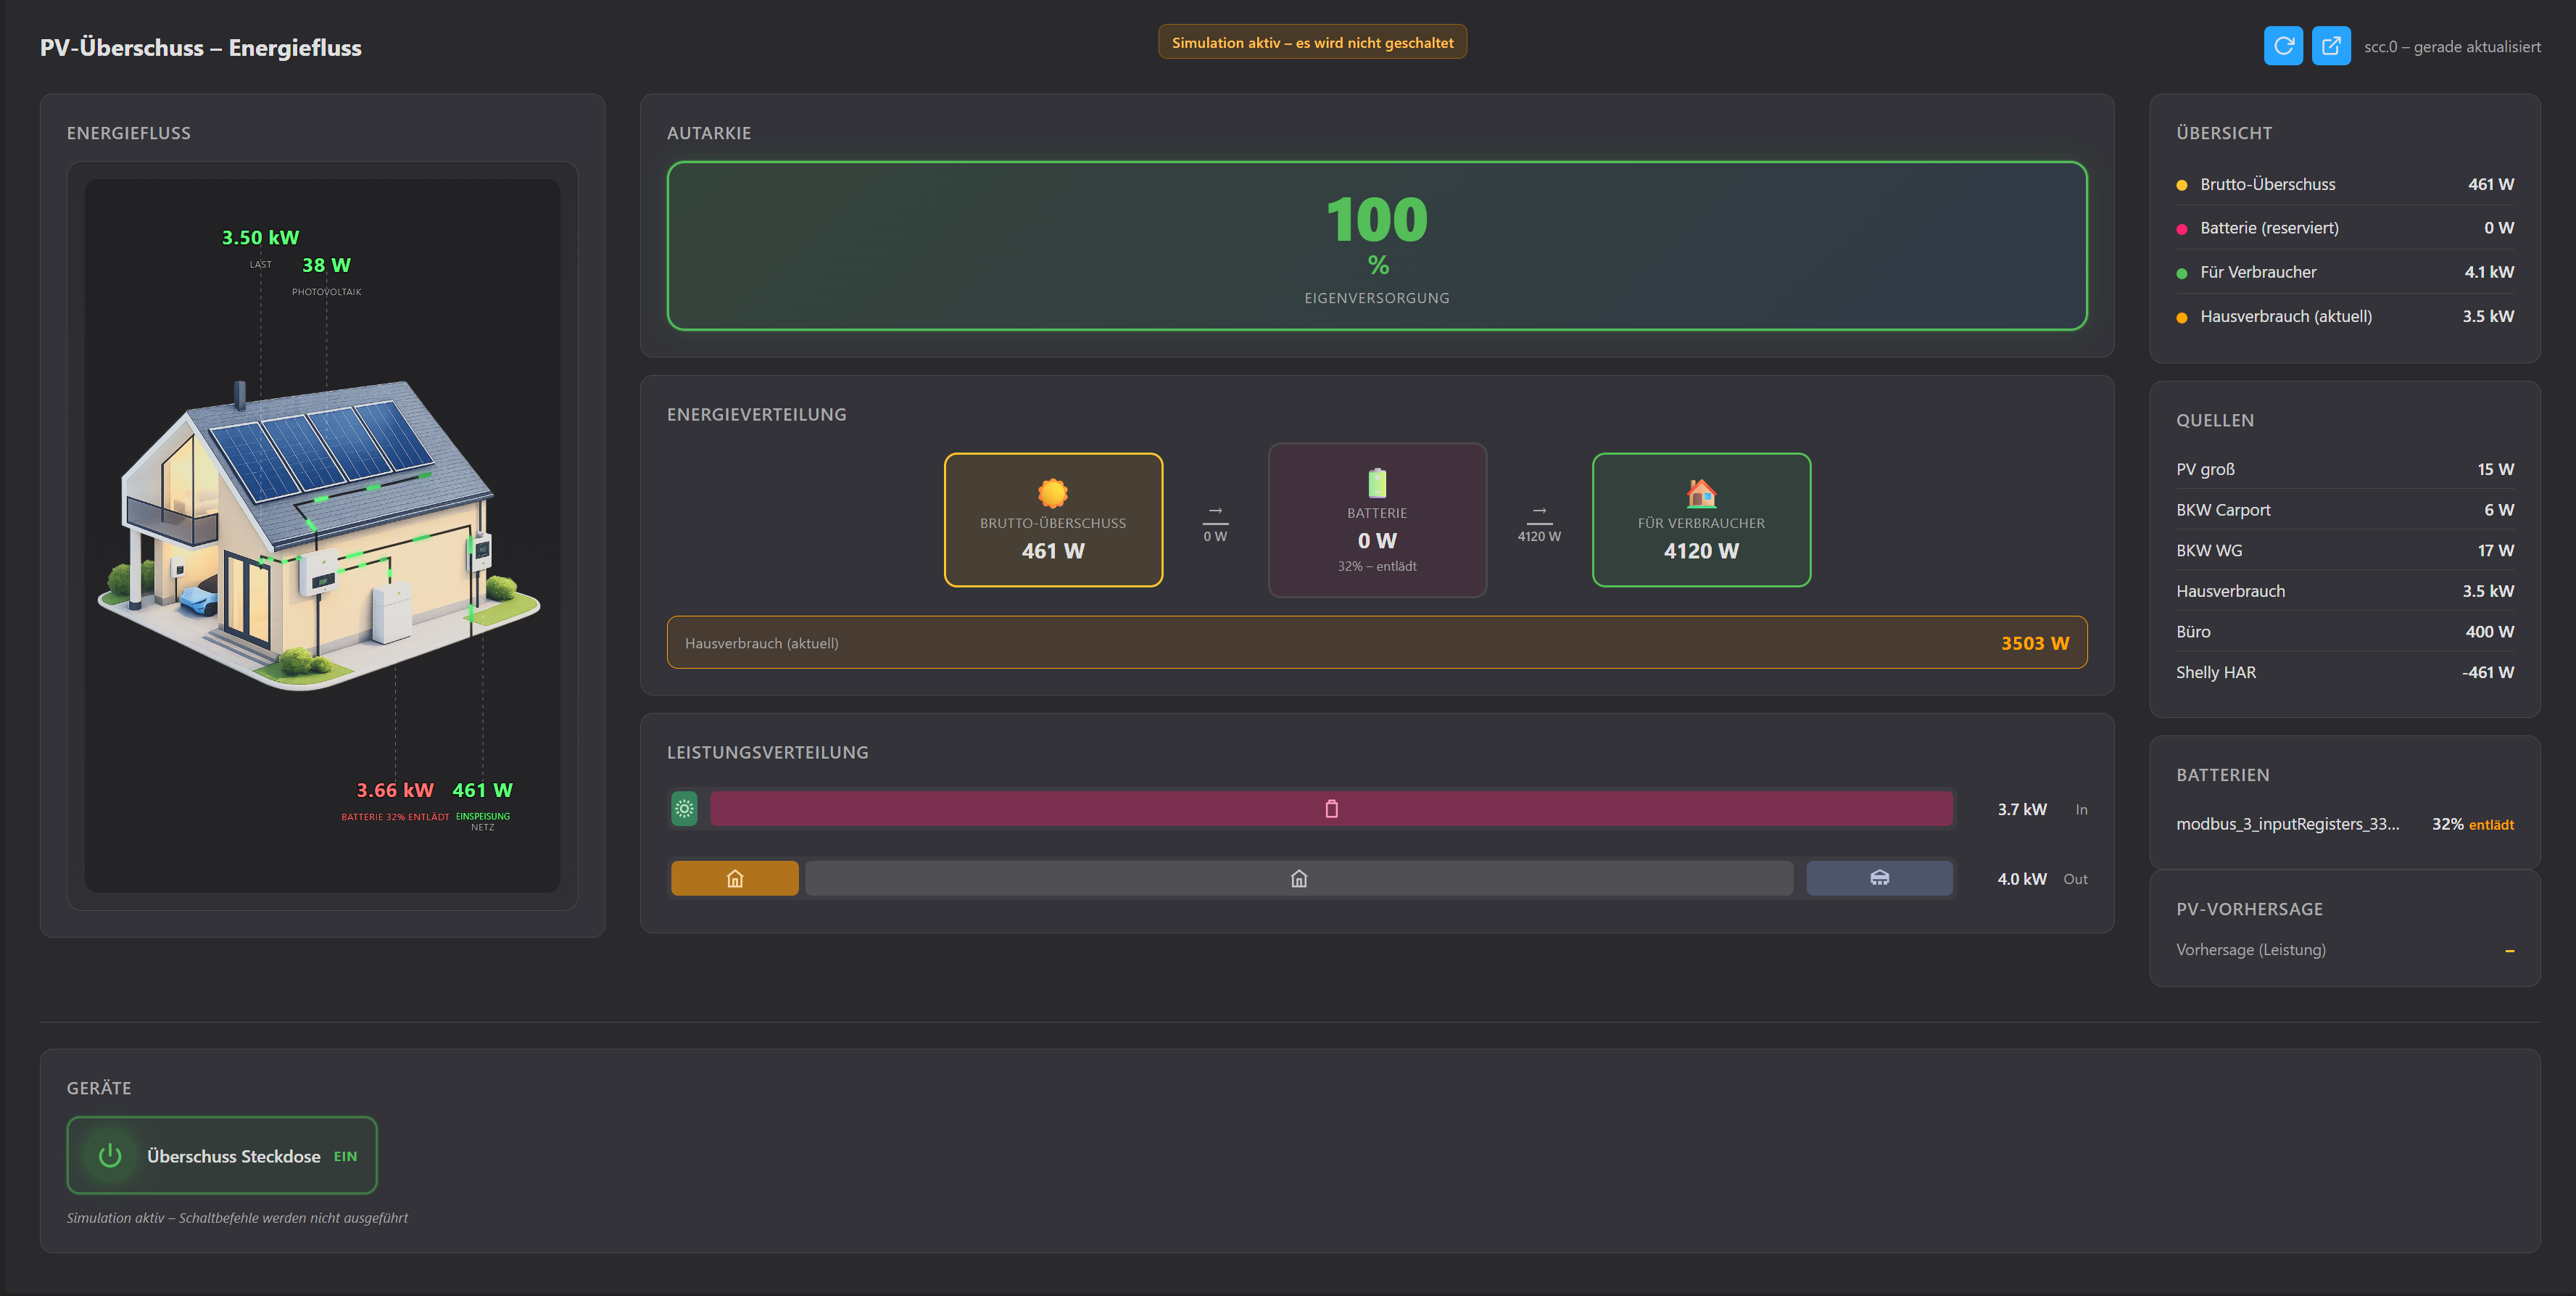Click the orange house segment in Out bar
The width and height of the screenshot is (2576, 1296).
734,879
